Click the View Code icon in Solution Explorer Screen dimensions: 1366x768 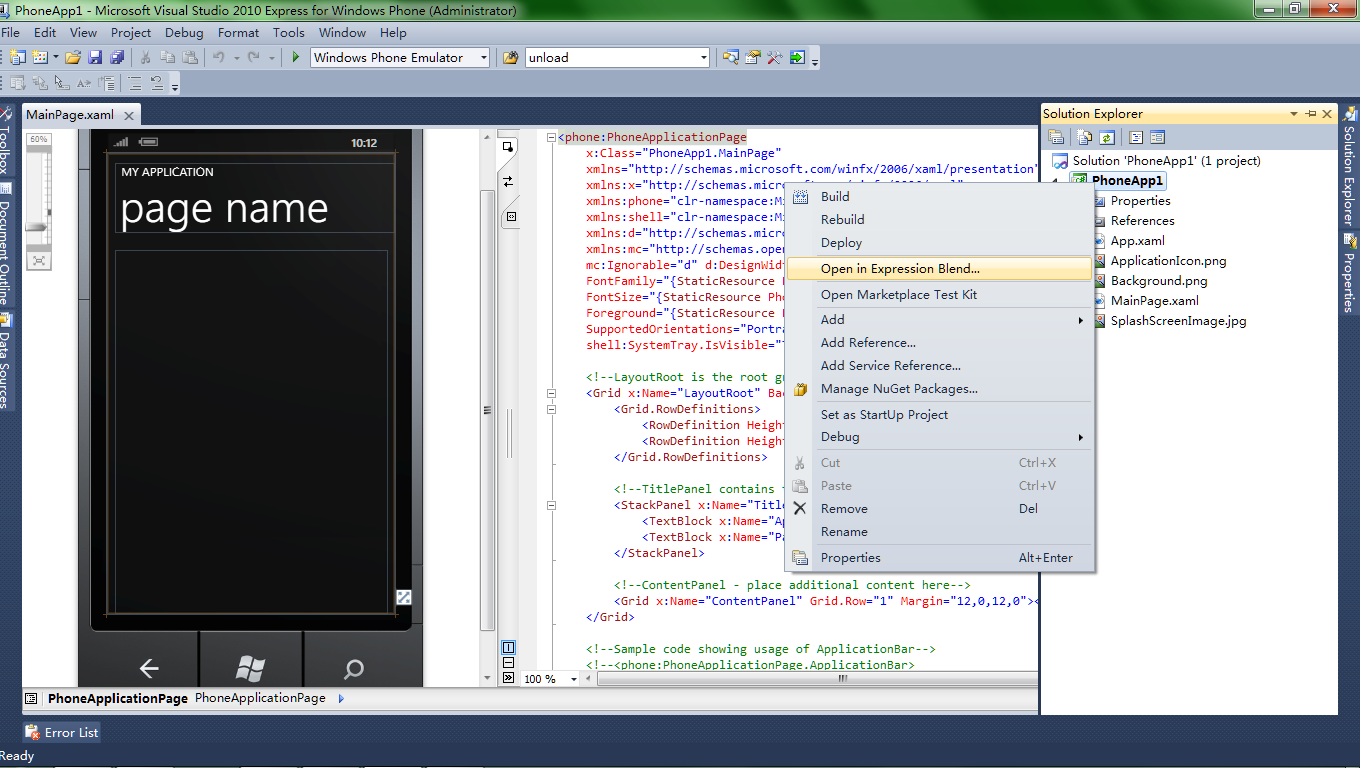(1137, 138)
